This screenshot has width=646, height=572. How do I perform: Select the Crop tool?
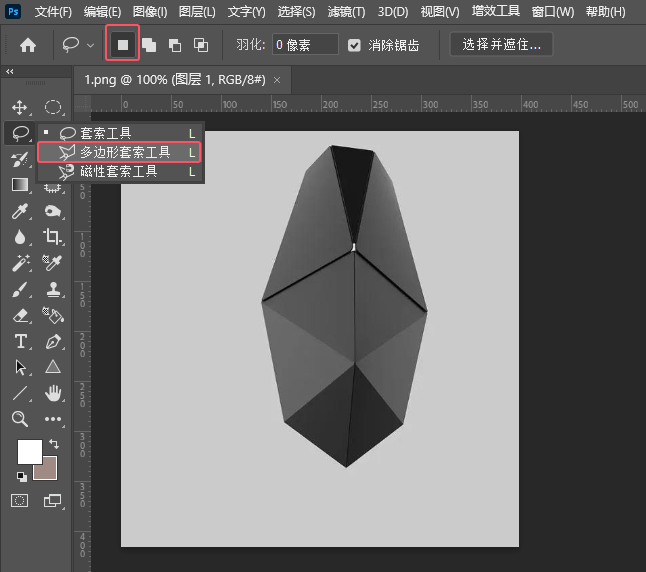53,237
